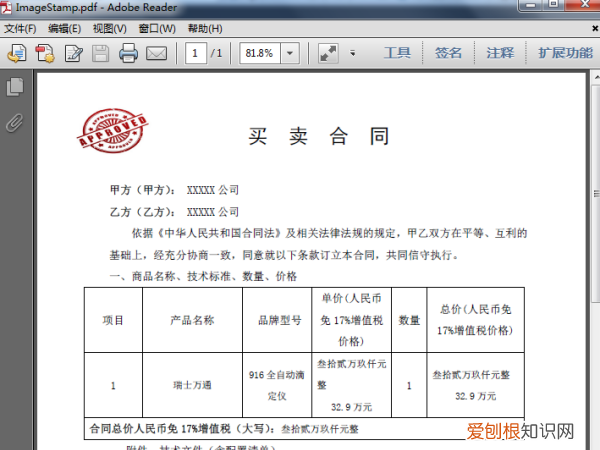Open the Attachments paperclip panel
Screen dimensions: 600x450
click(15, 123)
